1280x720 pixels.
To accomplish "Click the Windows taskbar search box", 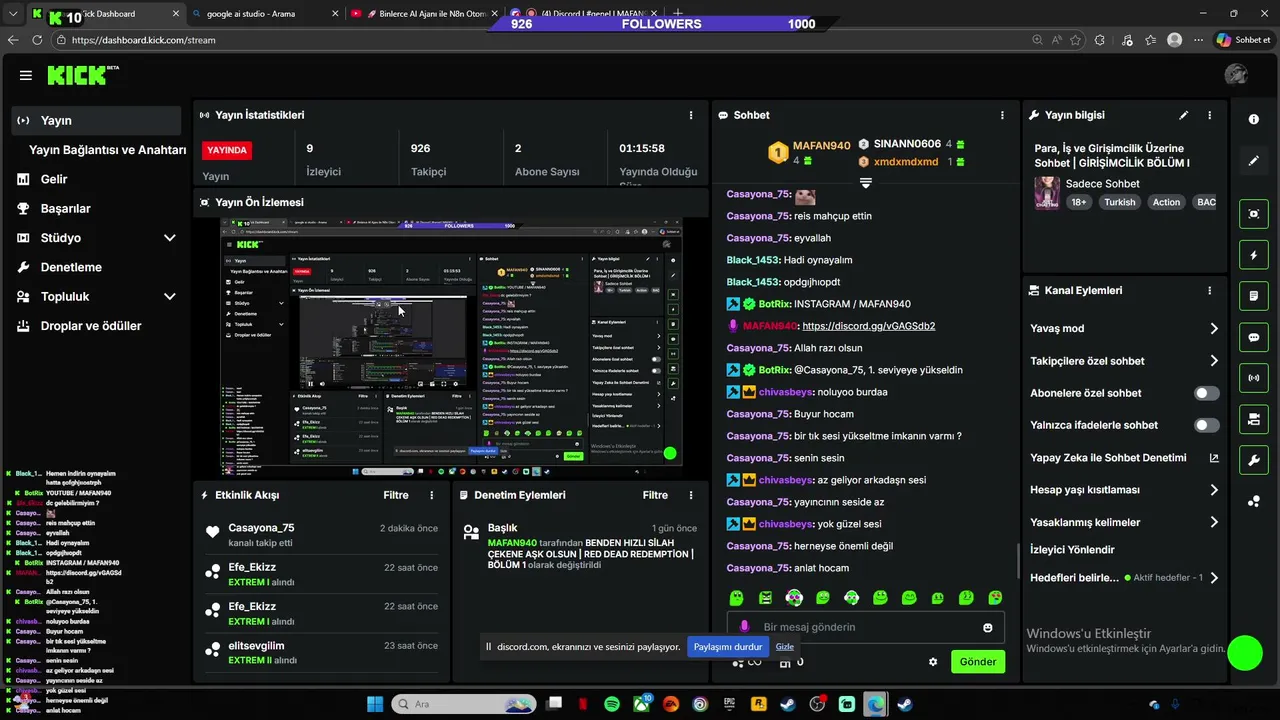I will point(463,704).
